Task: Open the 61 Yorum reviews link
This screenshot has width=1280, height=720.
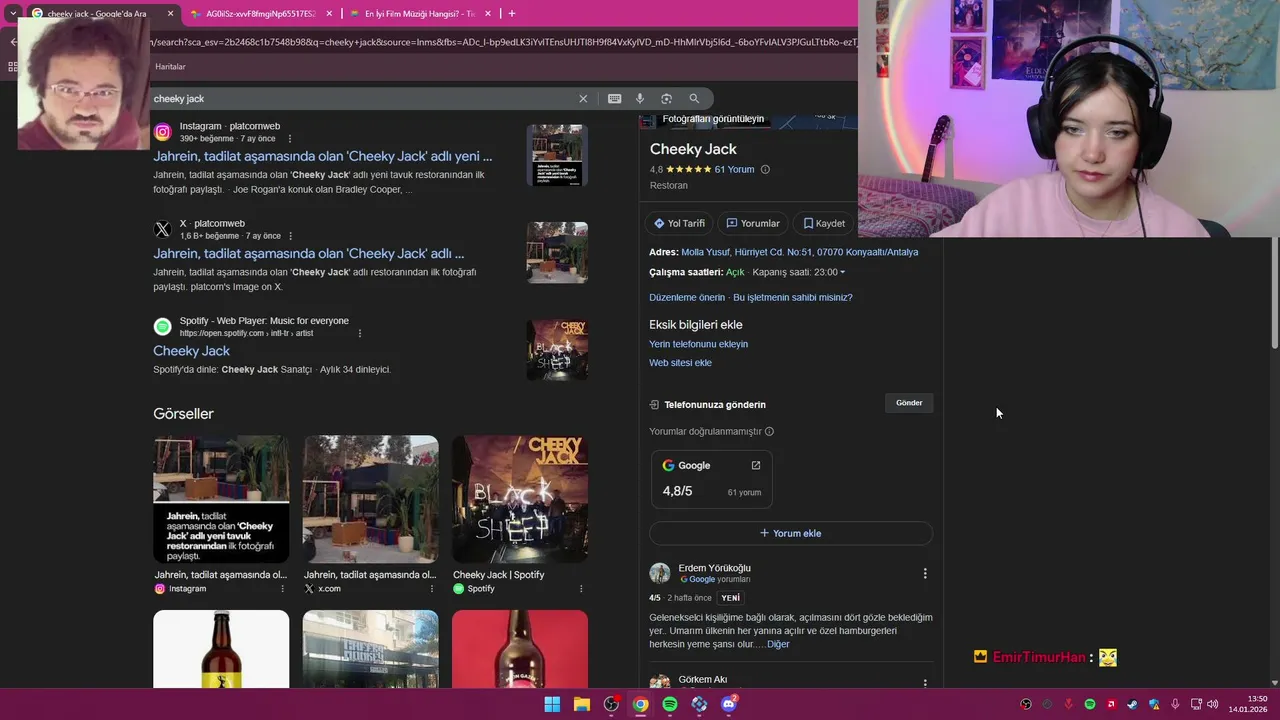Action: [x=734, y=170]
